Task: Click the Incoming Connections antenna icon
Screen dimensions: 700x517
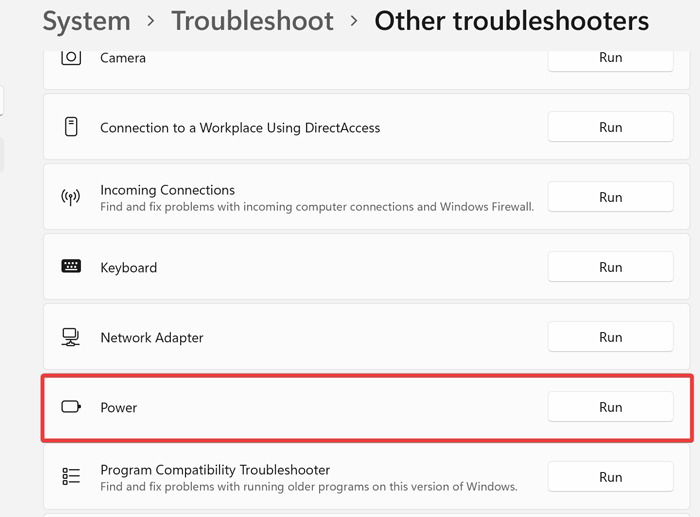Action: [x=71, y=197]
